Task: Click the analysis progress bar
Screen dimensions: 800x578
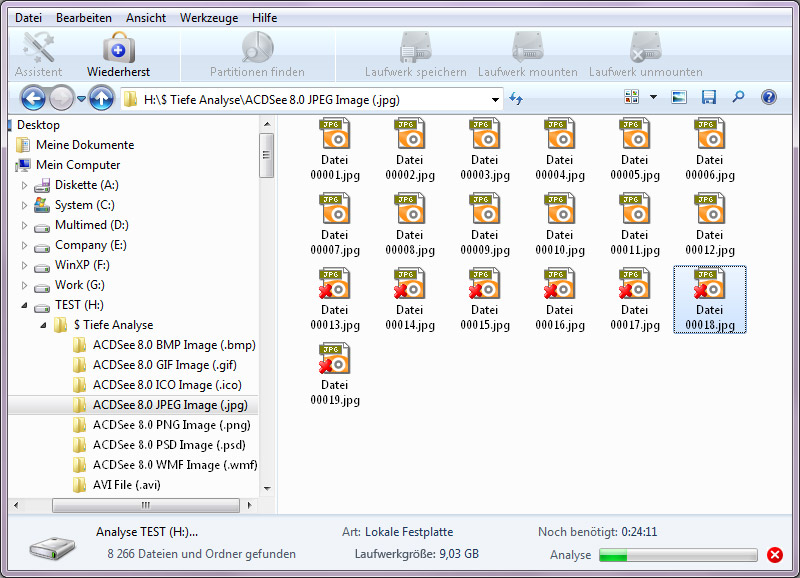Action: (678, 555)
